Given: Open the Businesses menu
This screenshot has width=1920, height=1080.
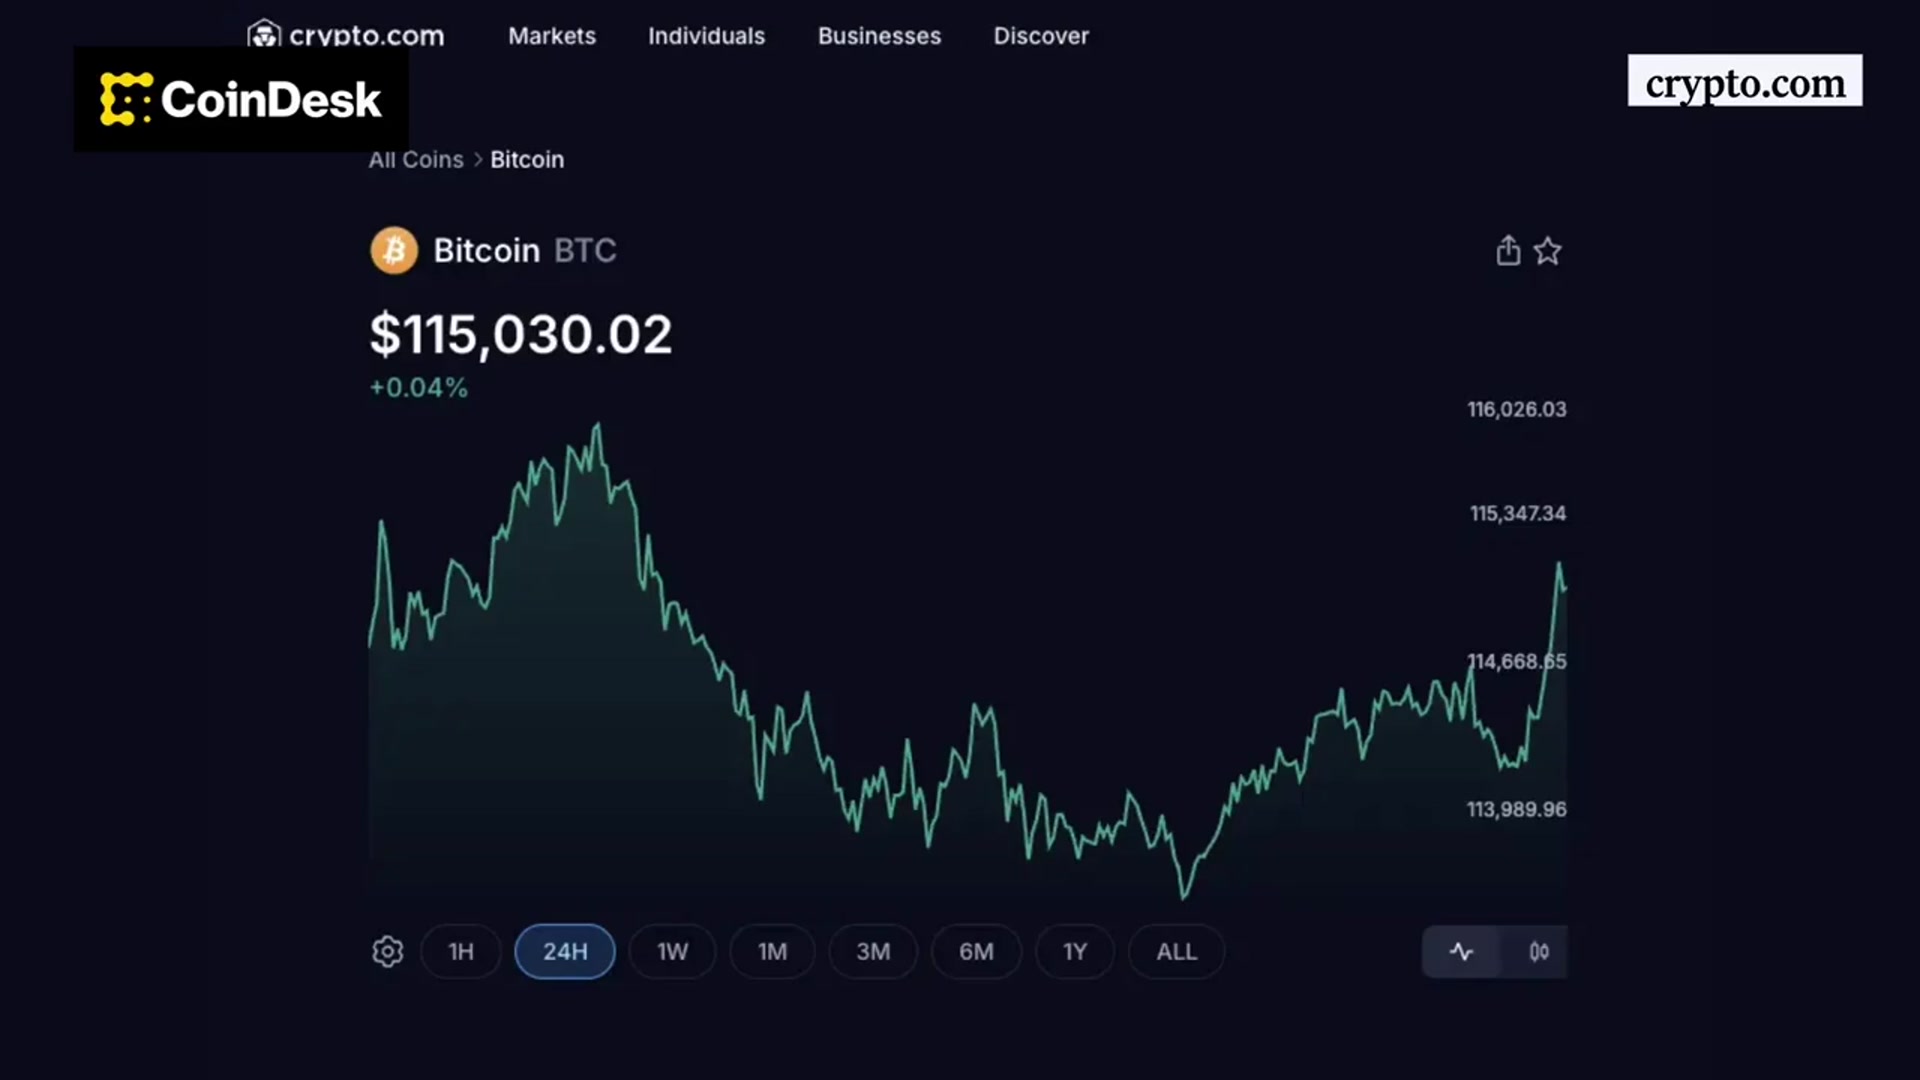Looking at the screenshot, I should (x=879, y=36).
